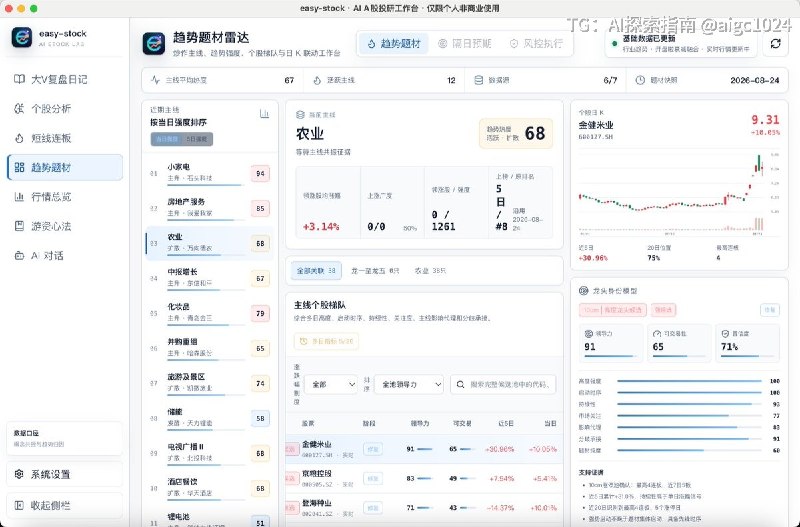
Task: Click the leadership bar next to 91 in 金健米业 row
Action: point(425,449)
